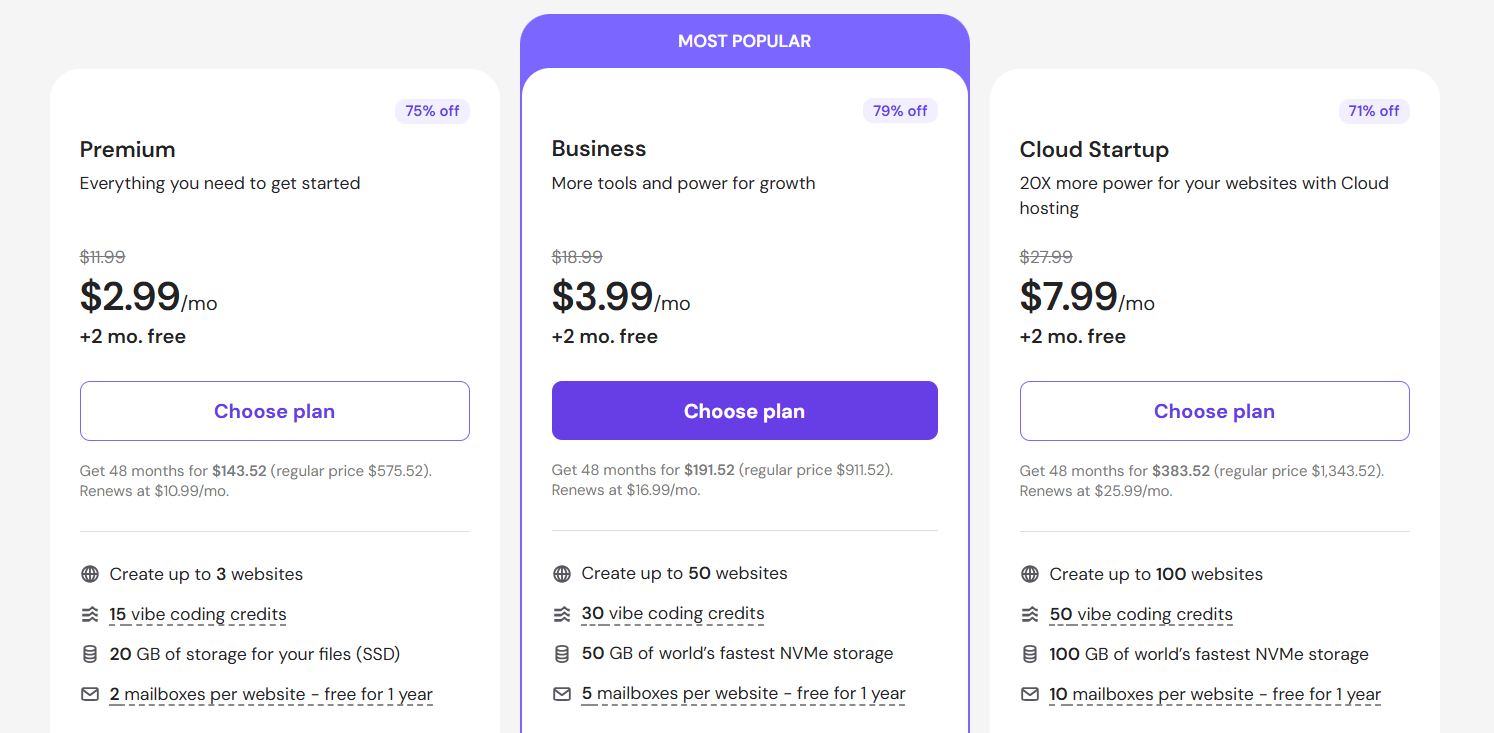The height and width of the screenshot is (733, 1494).
Task: Click storage database icon in Premium plan
Action: (x=90, y=654)
